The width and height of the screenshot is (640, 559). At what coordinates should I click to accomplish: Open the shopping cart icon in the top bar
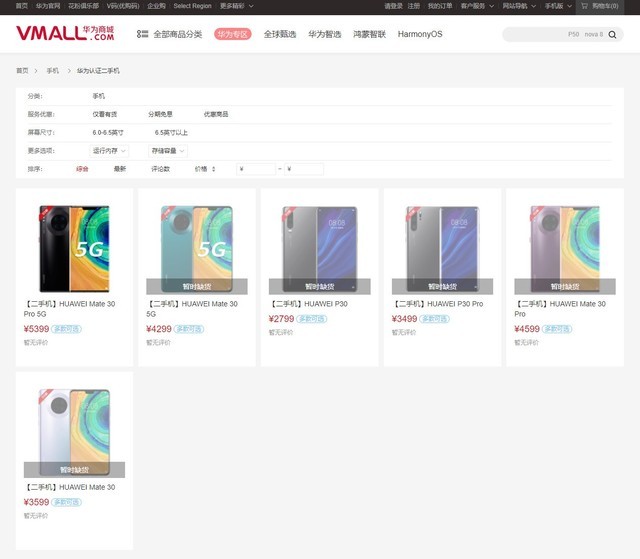pos(584,6)
